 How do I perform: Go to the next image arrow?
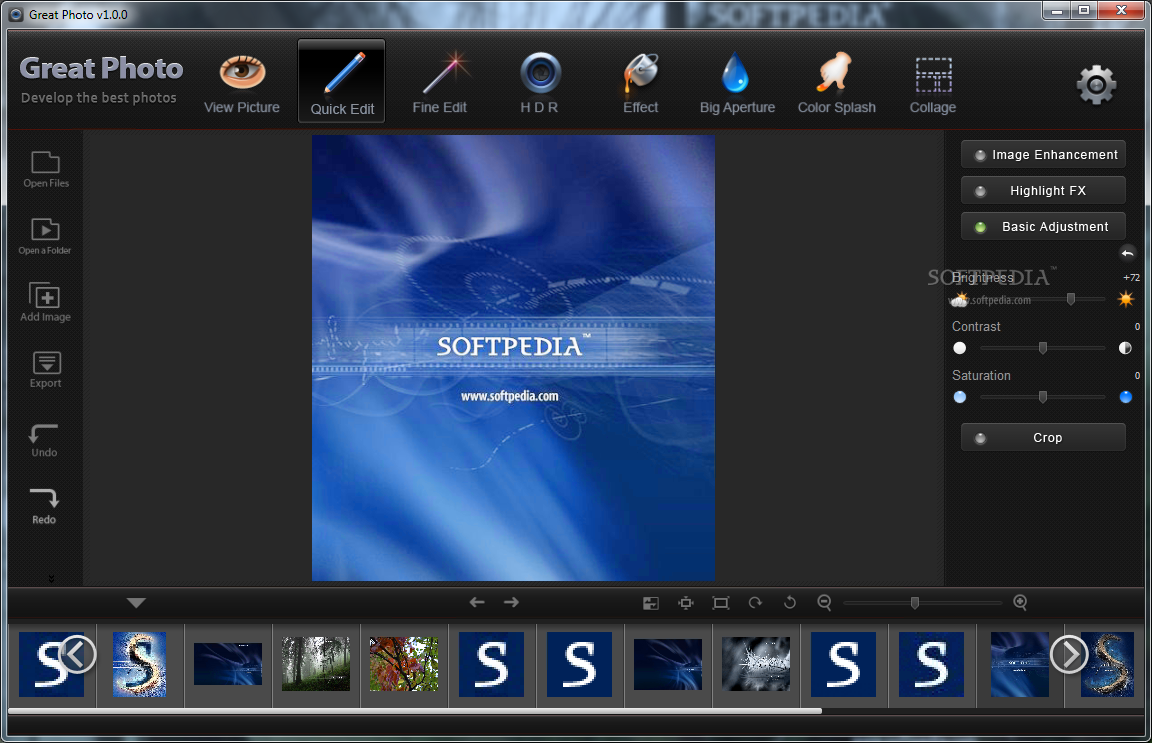(511, 603)
